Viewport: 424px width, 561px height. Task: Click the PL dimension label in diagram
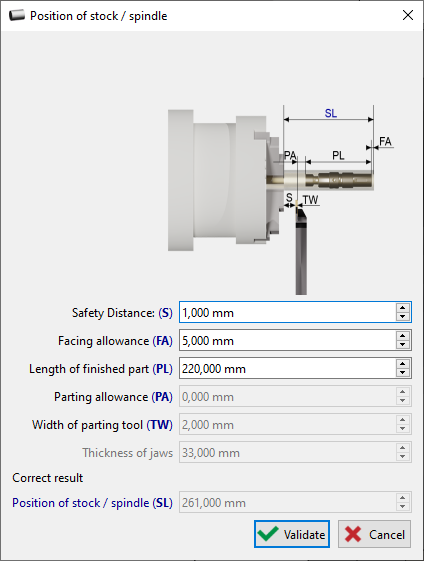[x=338, y=156]
